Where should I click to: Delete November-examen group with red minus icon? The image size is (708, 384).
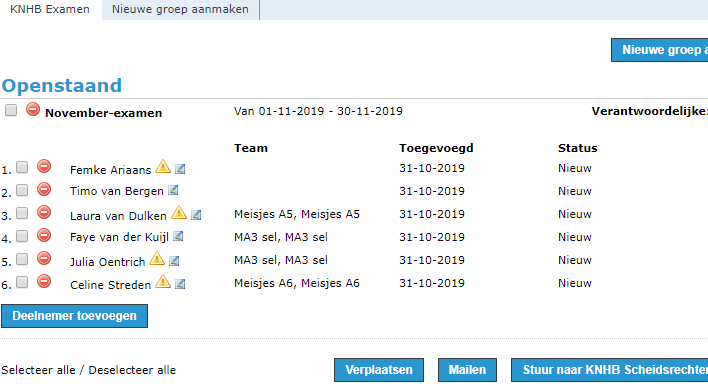(33, 109)
